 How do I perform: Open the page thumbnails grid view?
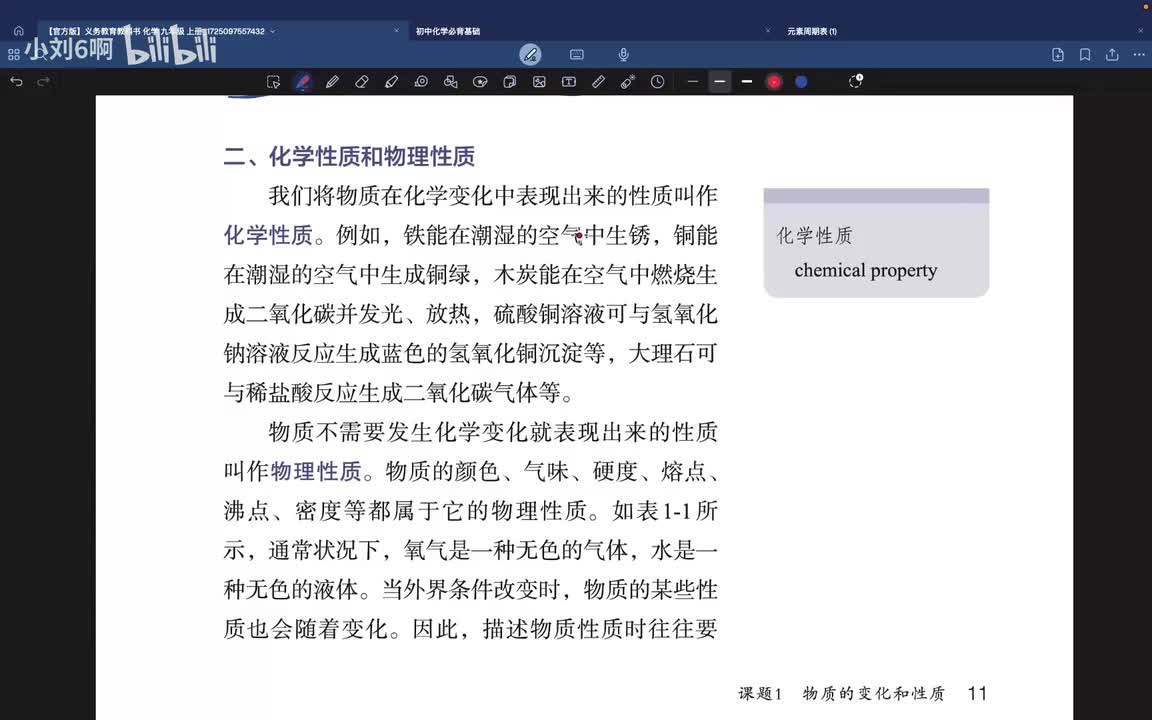tap(13, 54)
